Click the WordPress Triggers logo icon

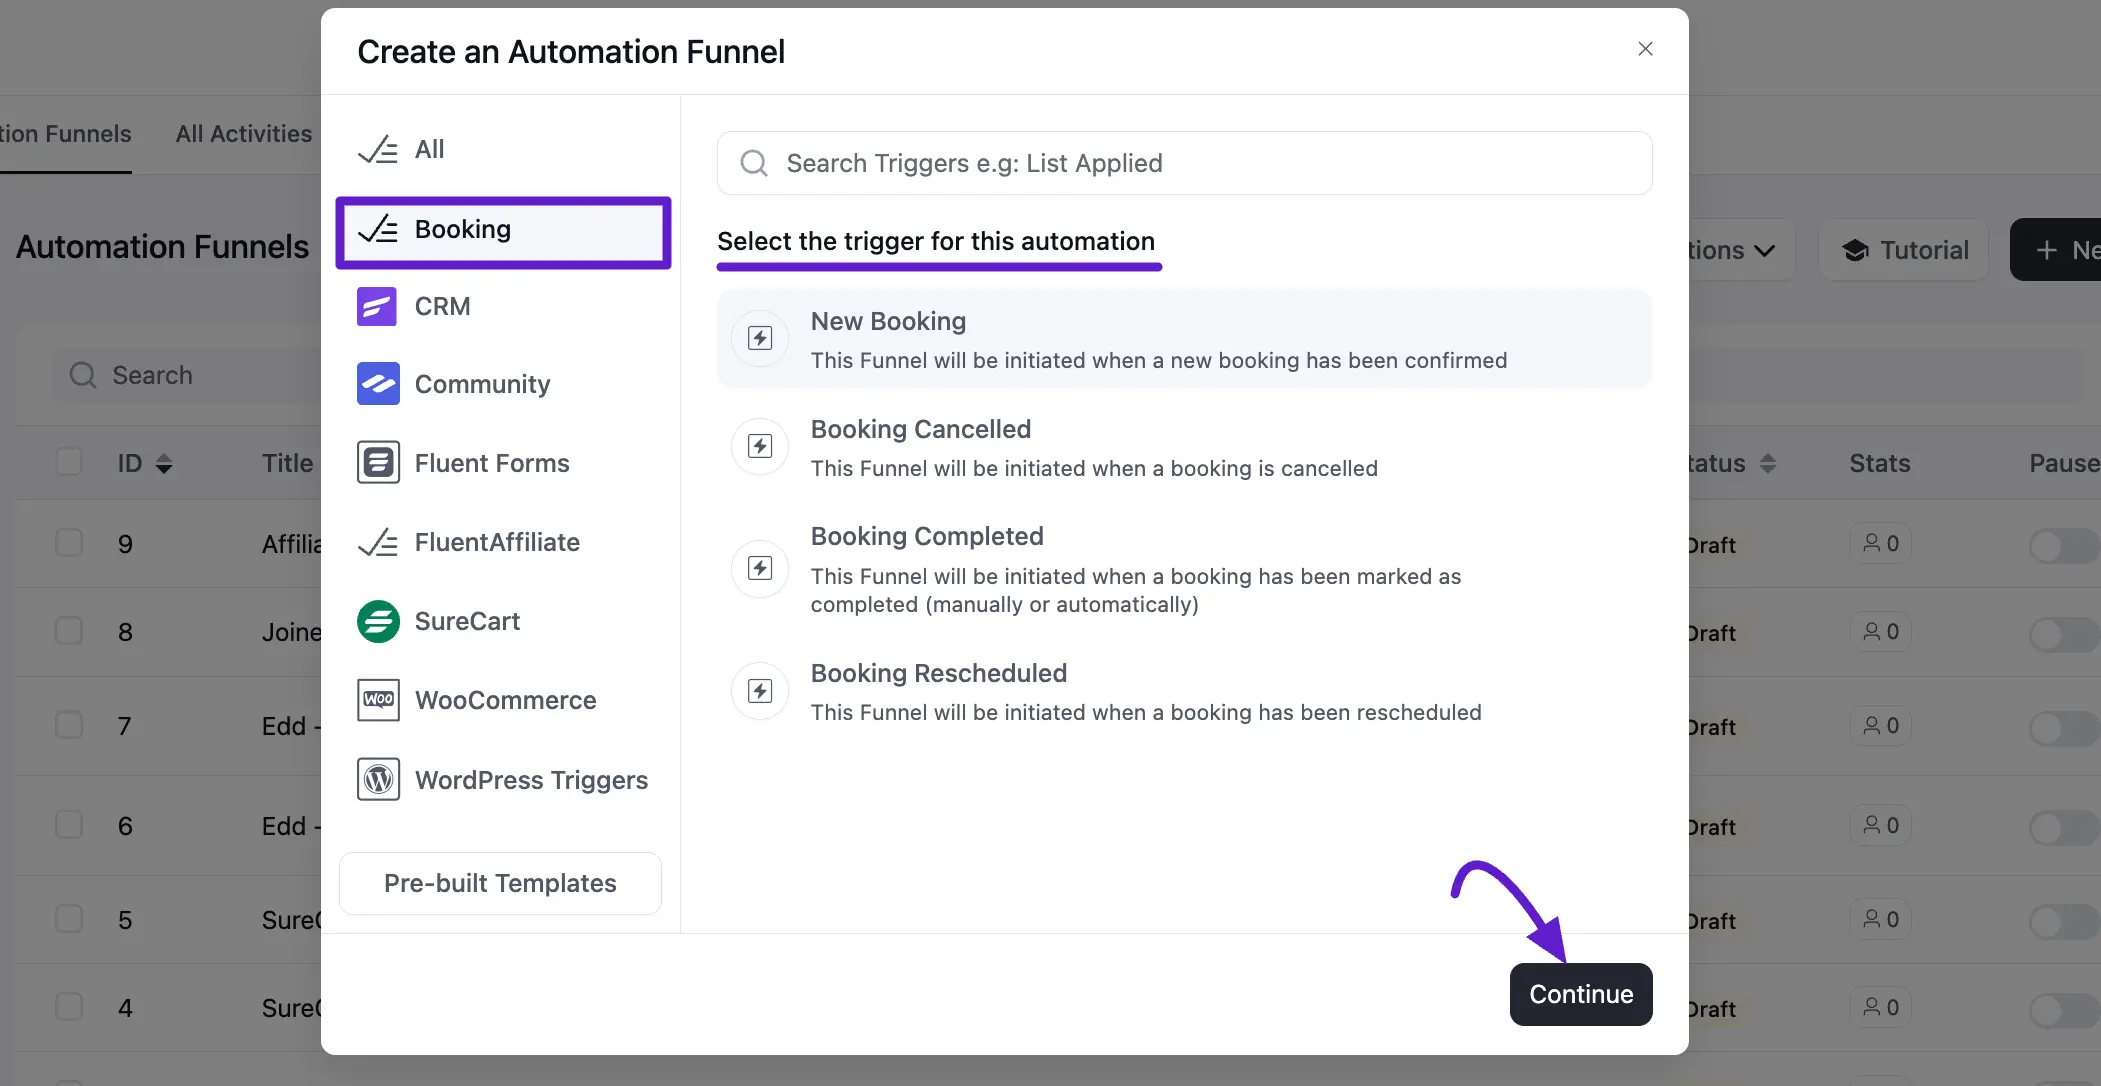click(x=378, y=779)
